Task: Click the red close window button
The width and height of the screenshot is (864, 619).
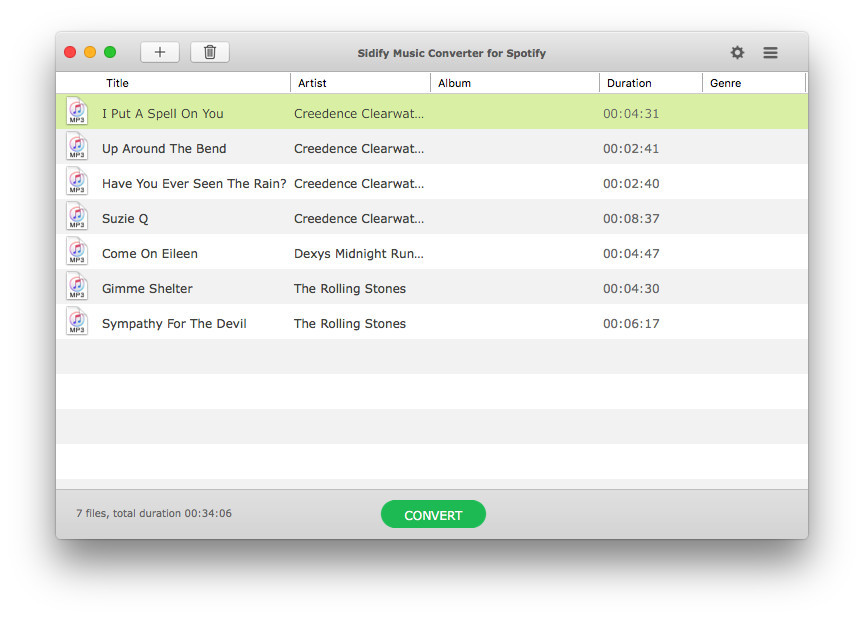Action: tap(70, 52)
